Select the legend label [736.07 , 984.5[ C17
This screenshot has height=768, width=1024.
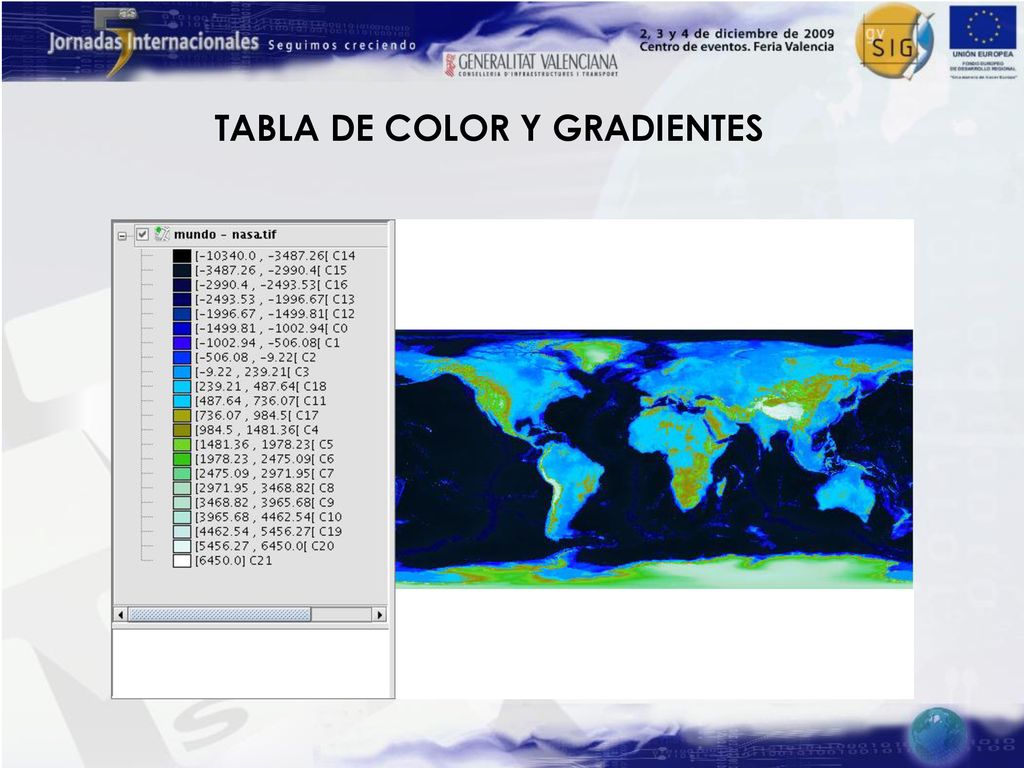257,415
